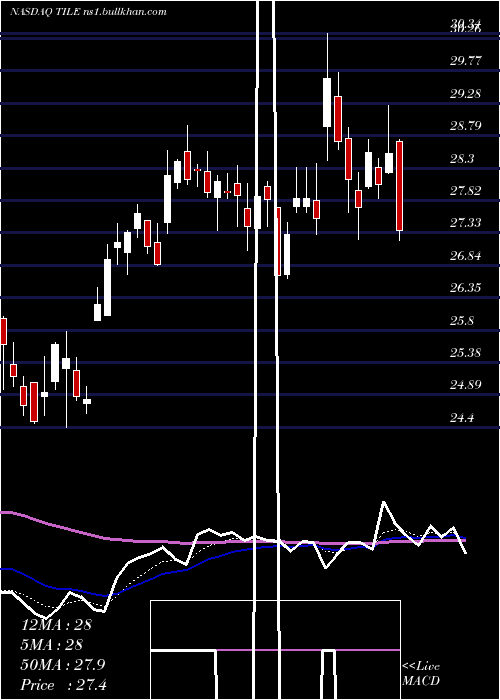Click the 26.35 price axis label

(x=466, y=288)
